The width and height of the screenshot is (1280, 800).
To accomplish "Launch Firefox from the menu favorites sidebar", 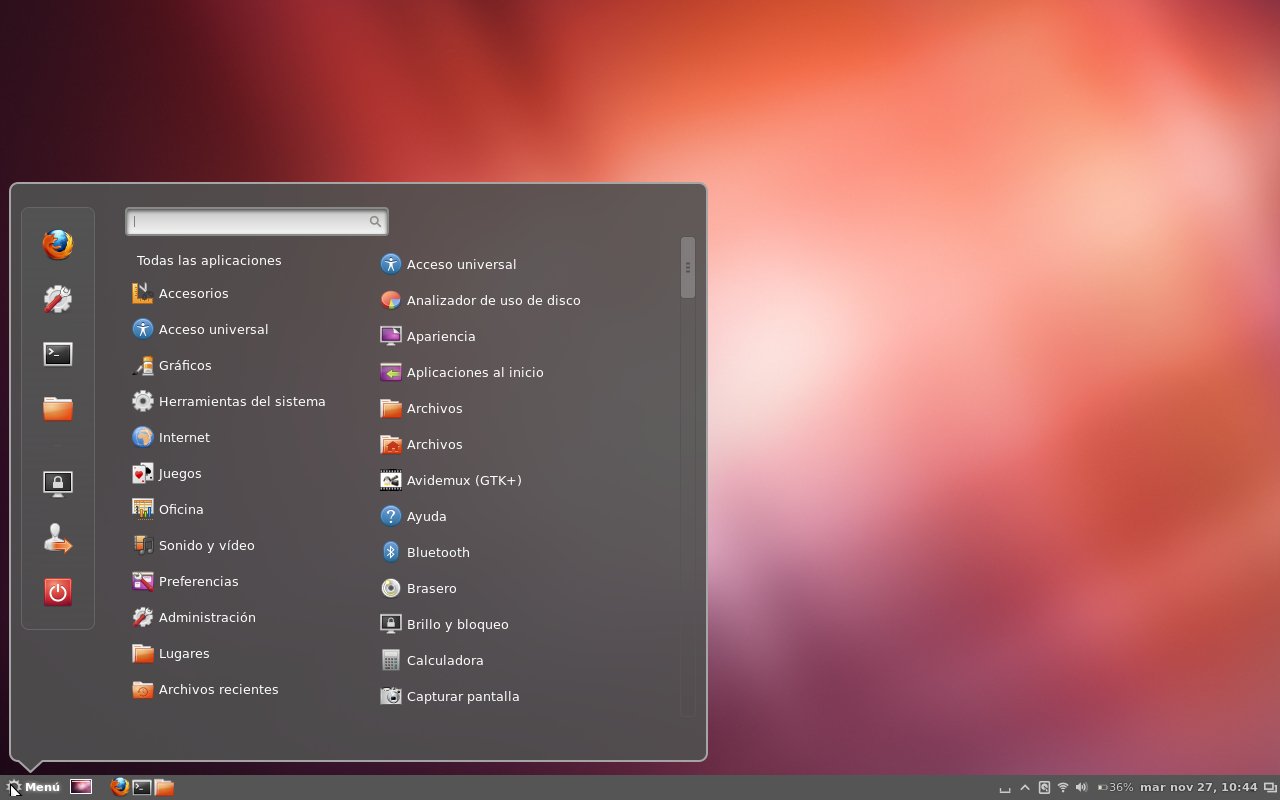I will [58, 244].
